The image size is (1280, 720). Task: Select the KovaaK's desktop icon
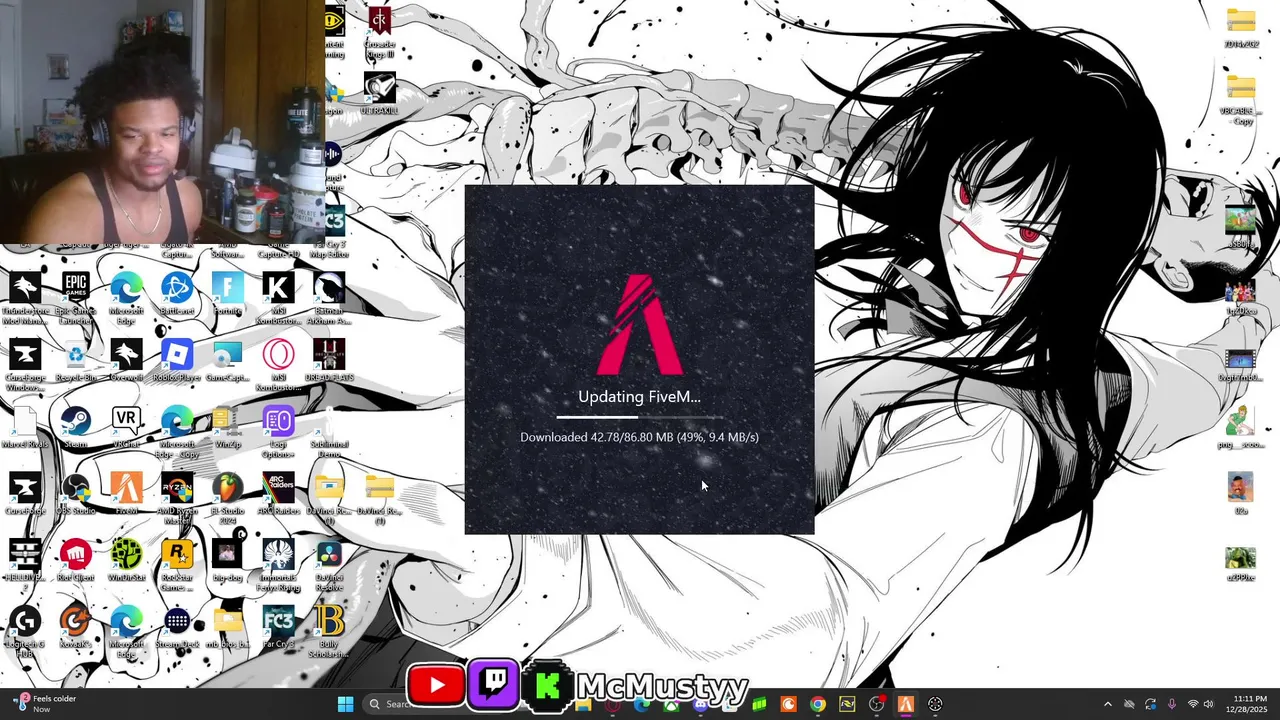click(76, 628)
